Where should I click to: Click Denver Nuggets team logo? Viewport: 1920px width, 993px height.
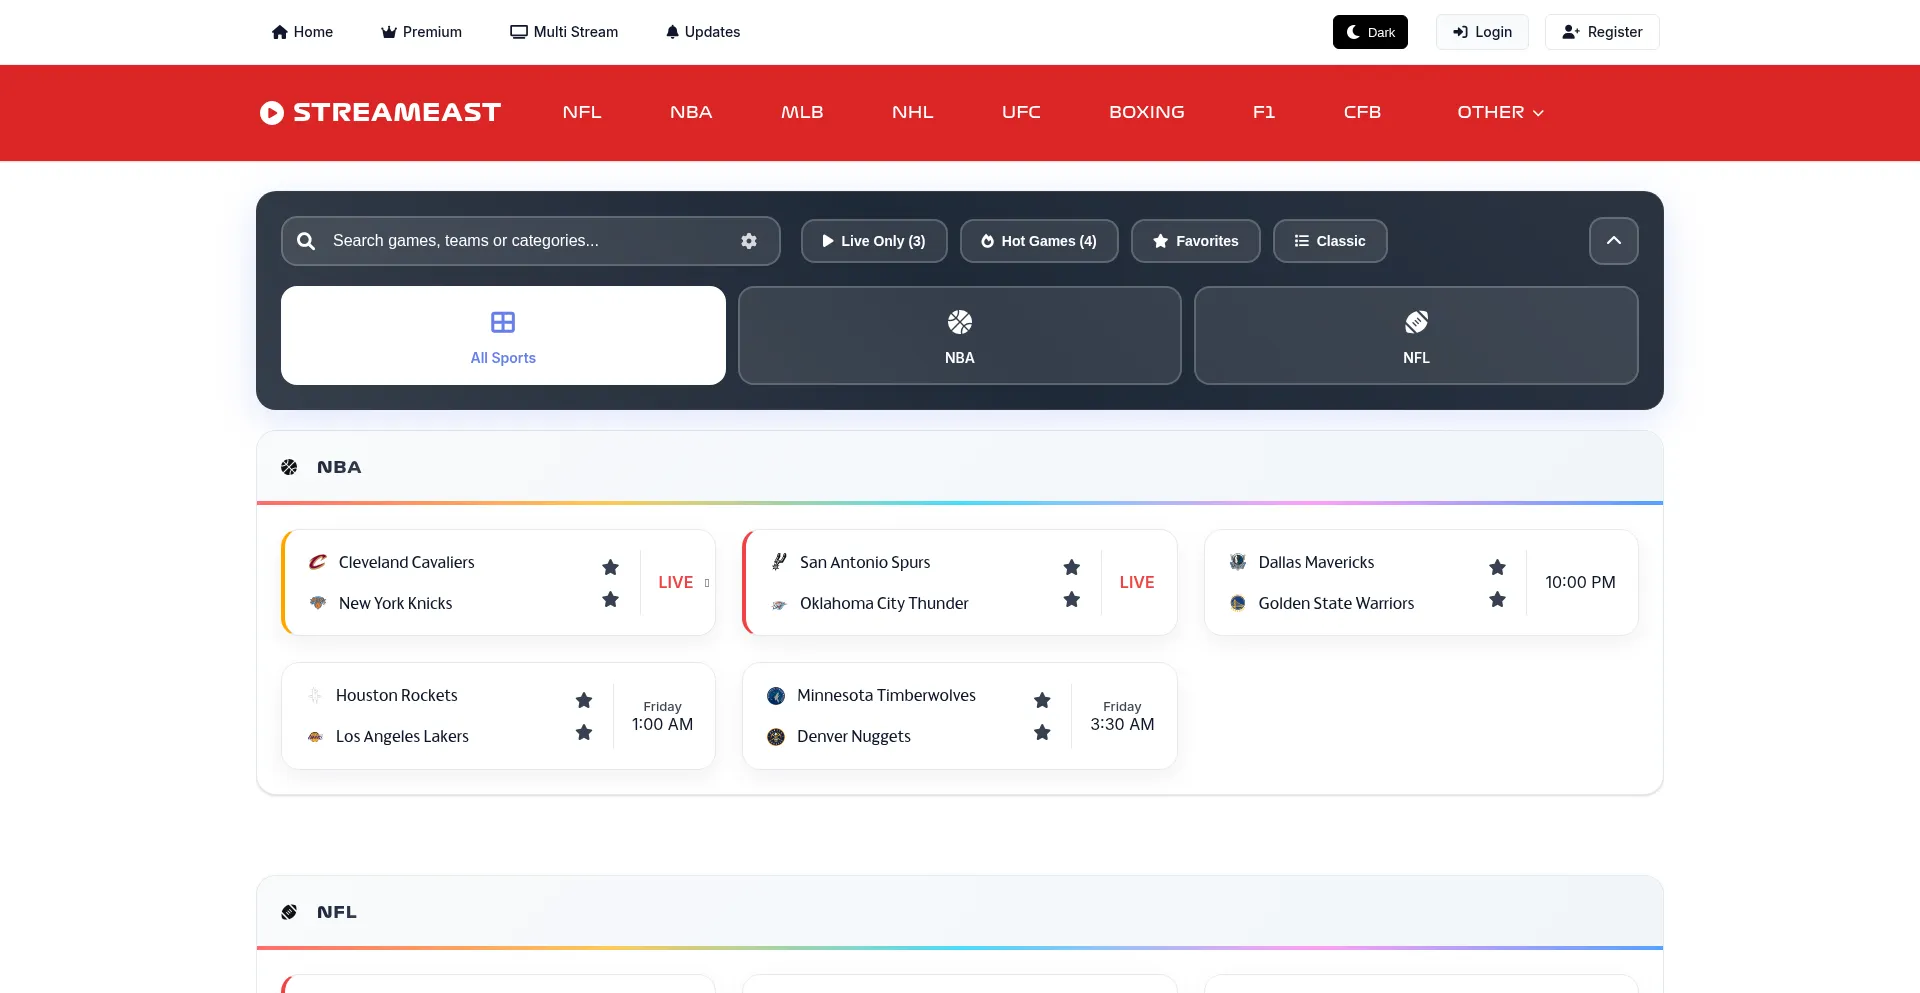776,737
